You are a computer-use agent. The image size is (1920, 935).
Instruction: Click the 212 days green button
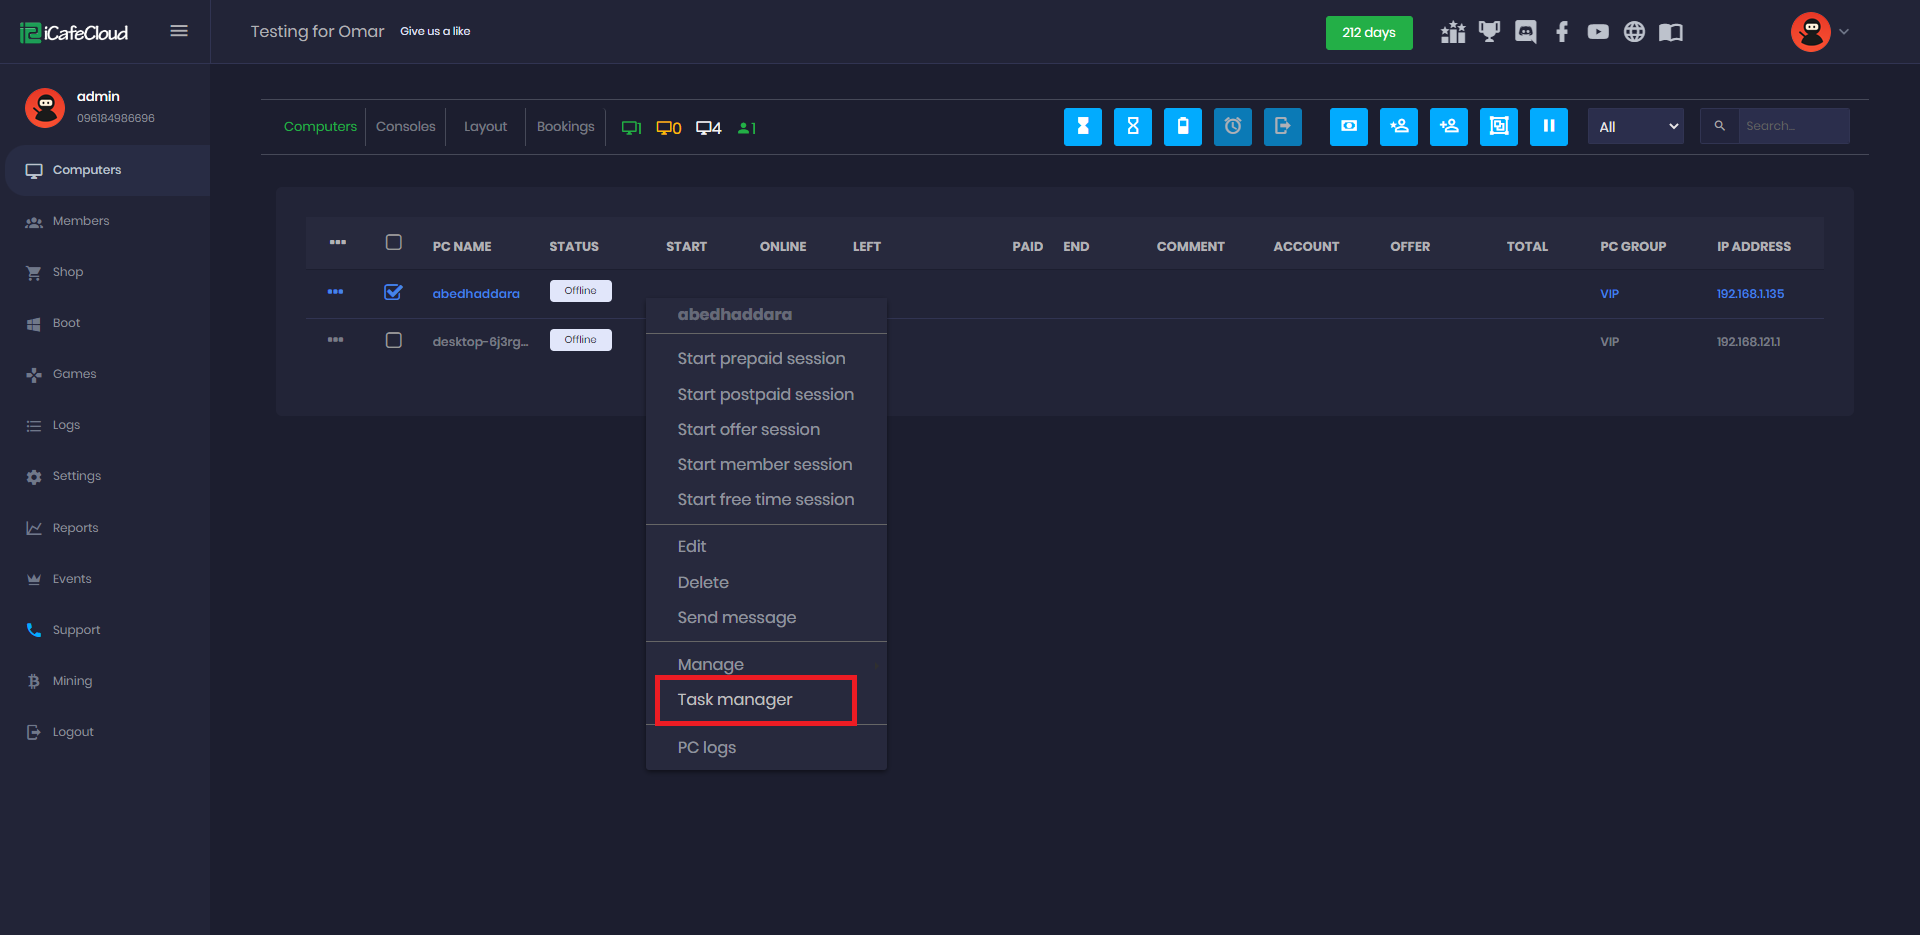click(x=1368, y=33)
